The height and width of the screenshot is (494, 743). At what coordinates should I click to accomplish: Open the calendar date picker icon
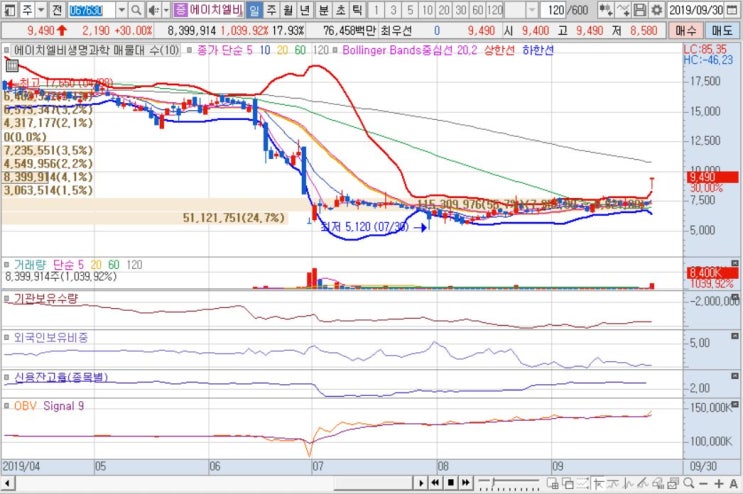(733, 9)
